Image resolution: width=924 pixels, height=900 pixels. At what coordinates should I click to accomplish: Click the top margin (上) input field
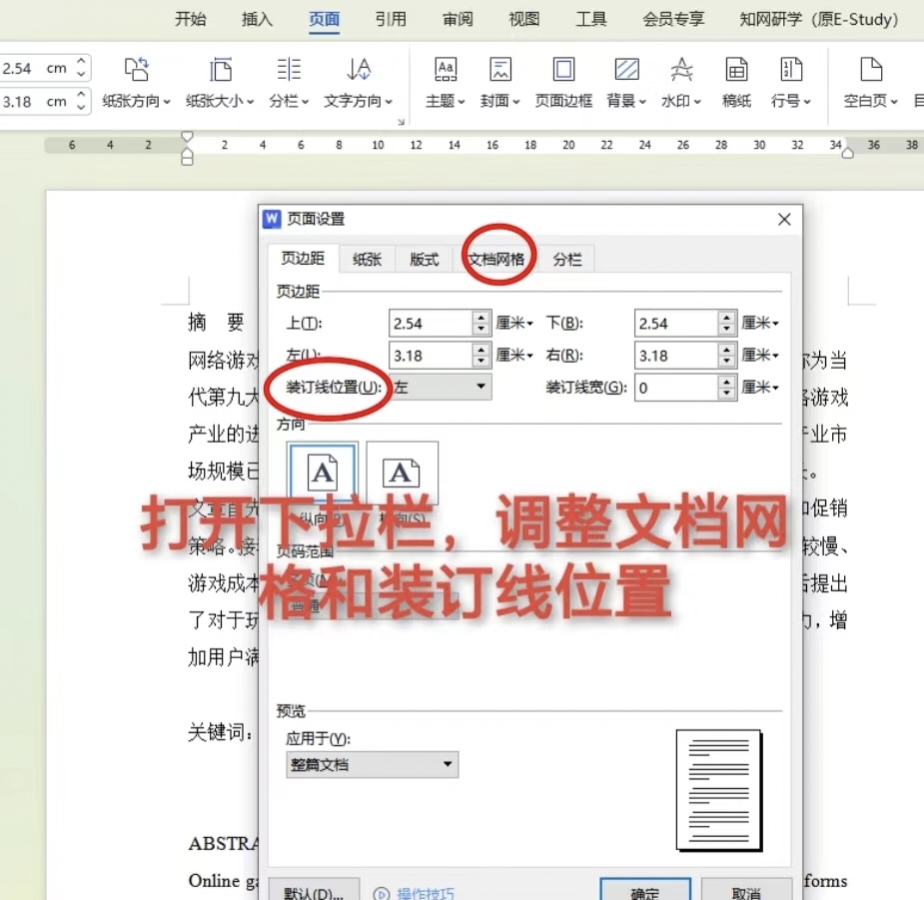[x=430, y=324]
